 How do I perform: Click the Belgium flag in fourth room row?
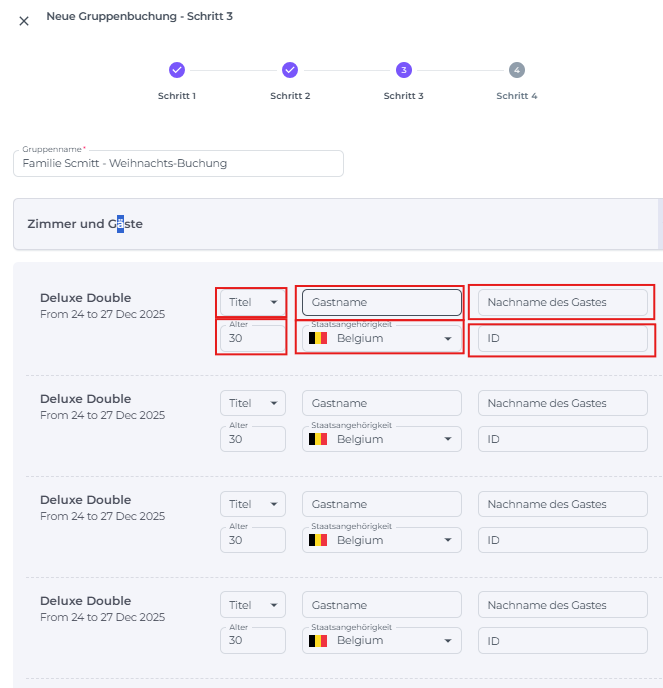pyautogui.click(x=317, y=641)
